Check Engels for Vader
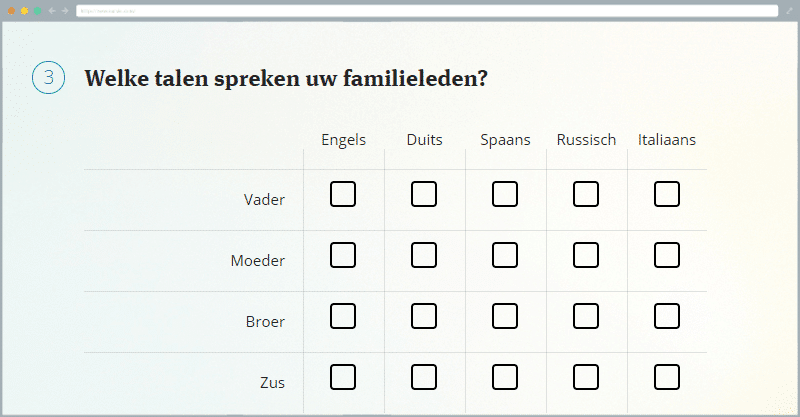This screenshot has height=417, width=800. (343, 194)
